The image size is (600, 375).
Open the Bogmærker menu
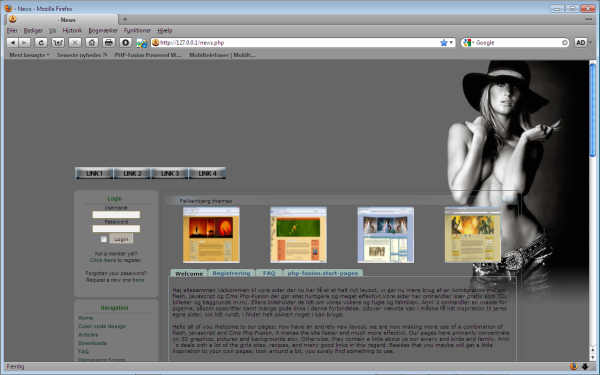pyautogui.click(x=103, y=31)
